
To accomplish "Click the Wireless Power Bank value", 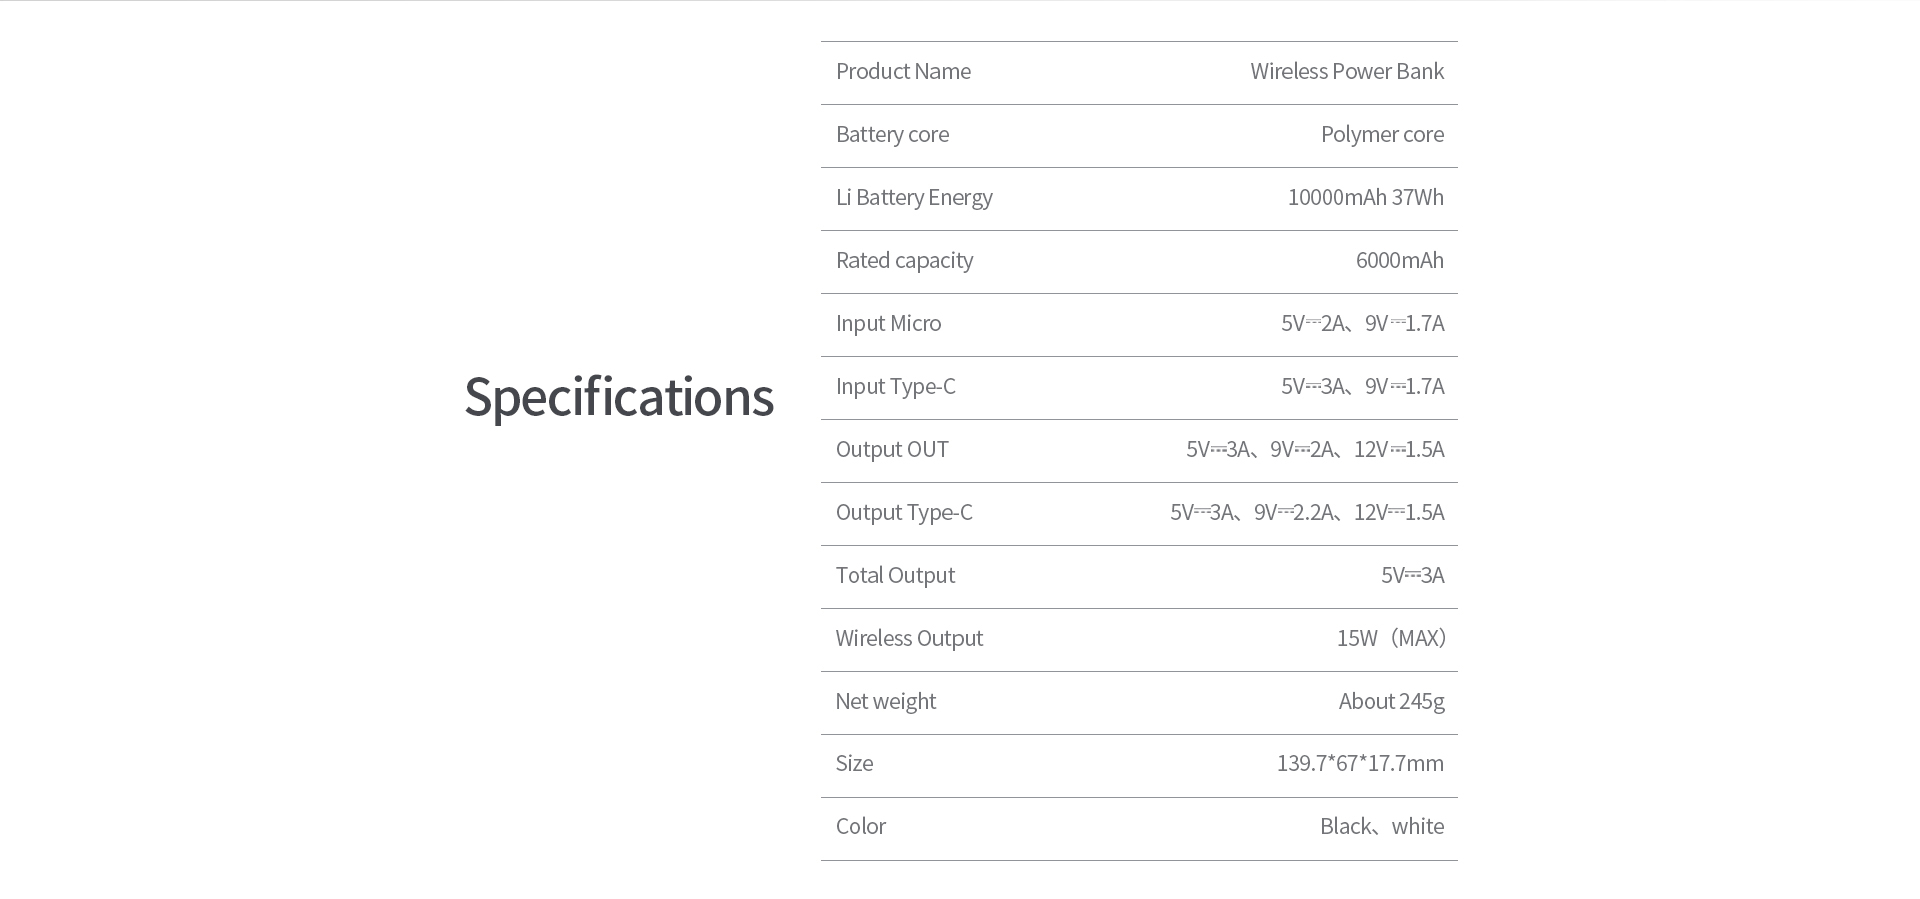I will [x=1346, y=72].
